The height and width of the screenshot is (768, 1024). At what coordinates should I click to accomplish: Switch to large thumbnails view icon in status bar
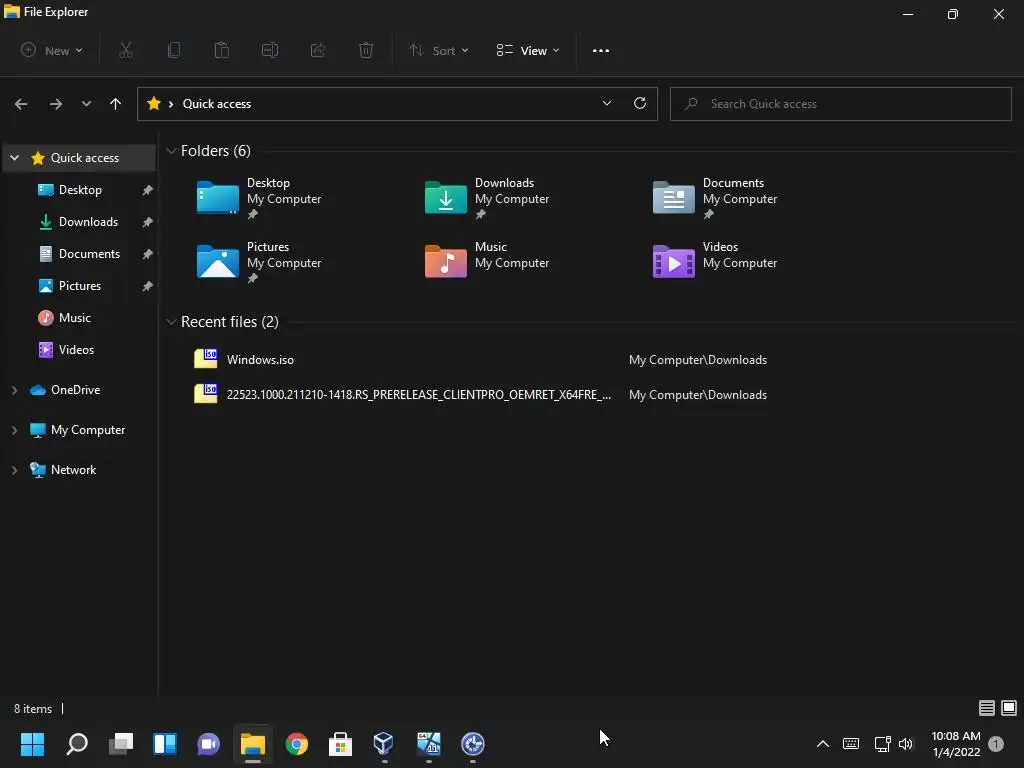coord(1009,708)
